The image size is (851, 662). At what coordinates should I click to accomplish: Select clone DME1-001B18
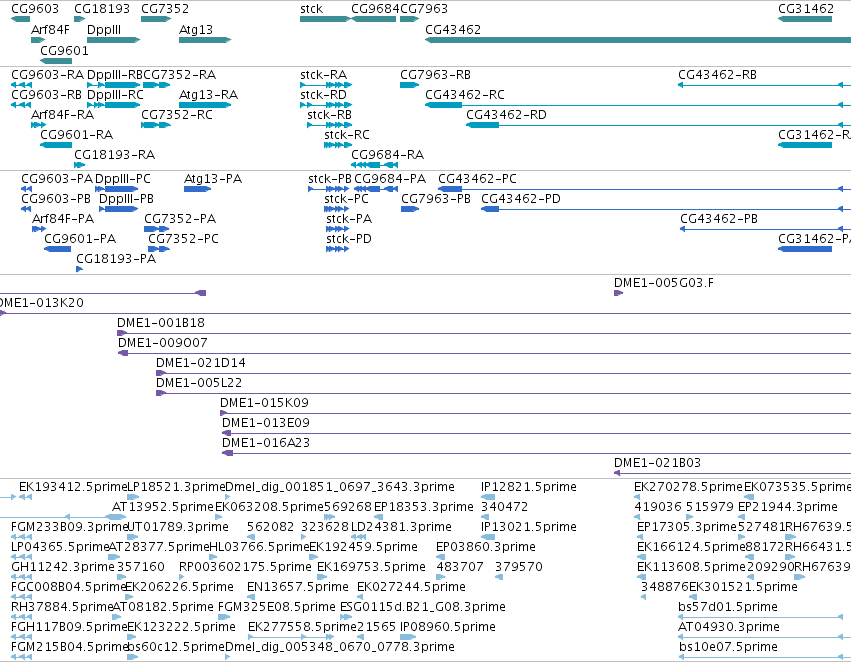click(x=484, y=333)
